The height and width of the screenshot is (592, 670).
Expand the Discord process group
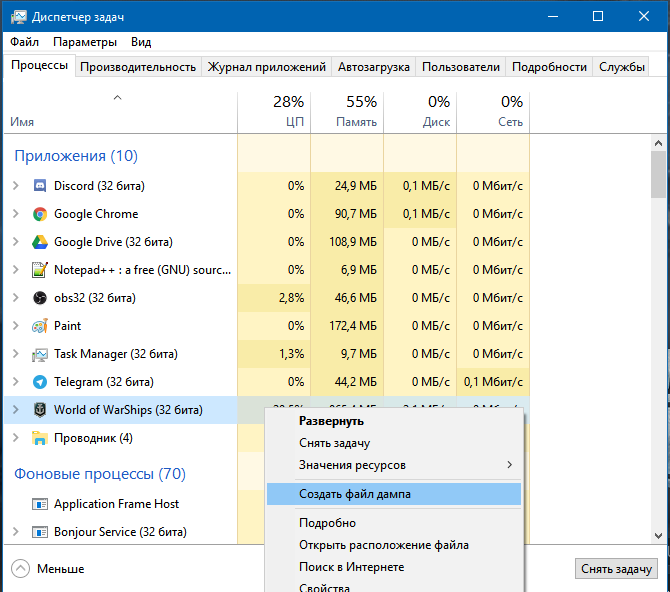[16, 186]
